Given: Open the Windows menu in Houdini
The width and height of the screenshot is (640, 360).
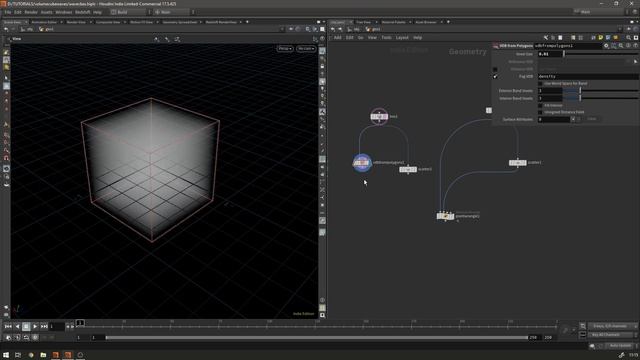Looking at the screenshot, I should tap(64, 12).
